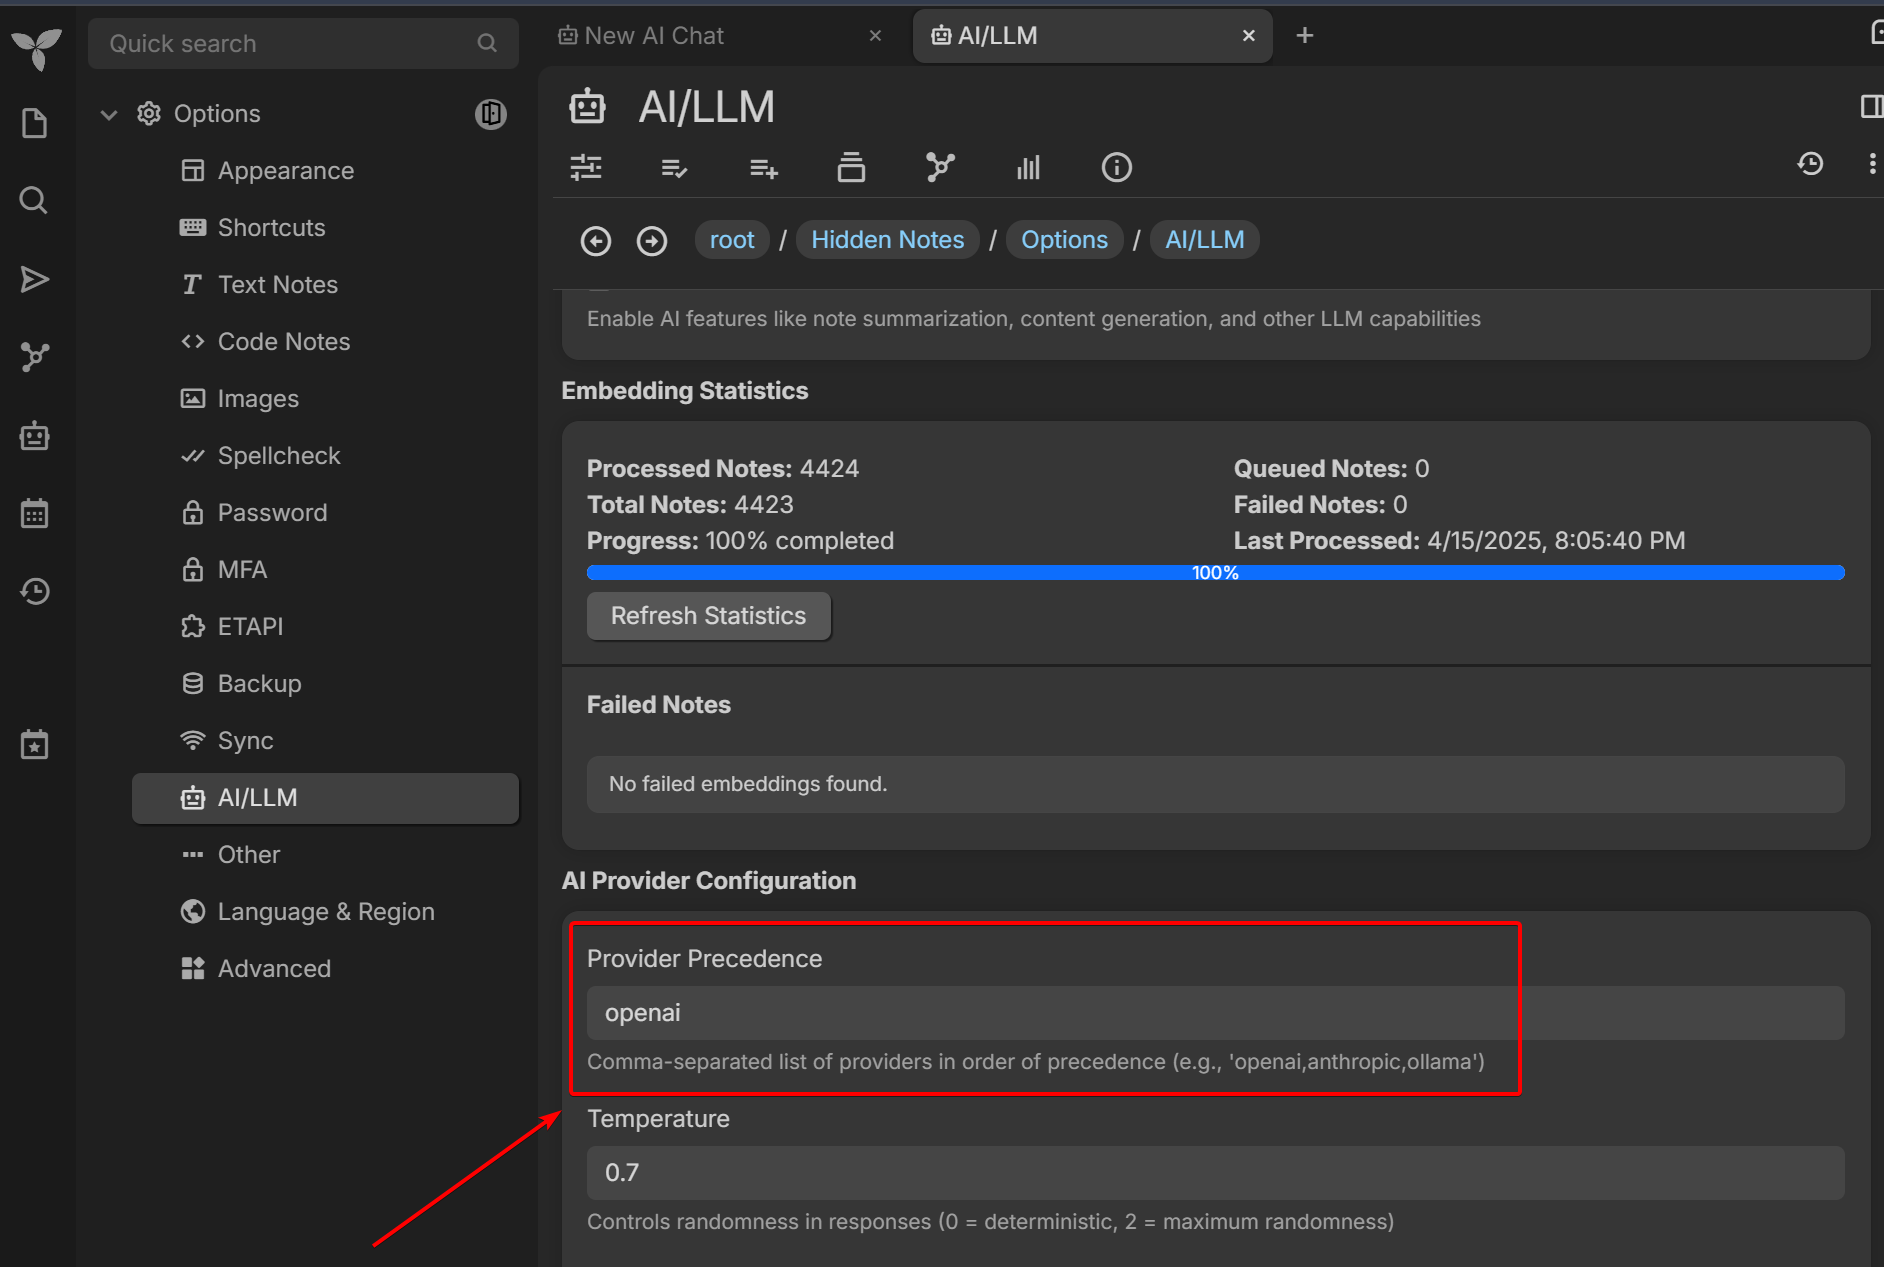Navigate back with the left arrow button
Image resolution: width=1884 pixels, height=1267 pixels.
(x=596, y=241)
